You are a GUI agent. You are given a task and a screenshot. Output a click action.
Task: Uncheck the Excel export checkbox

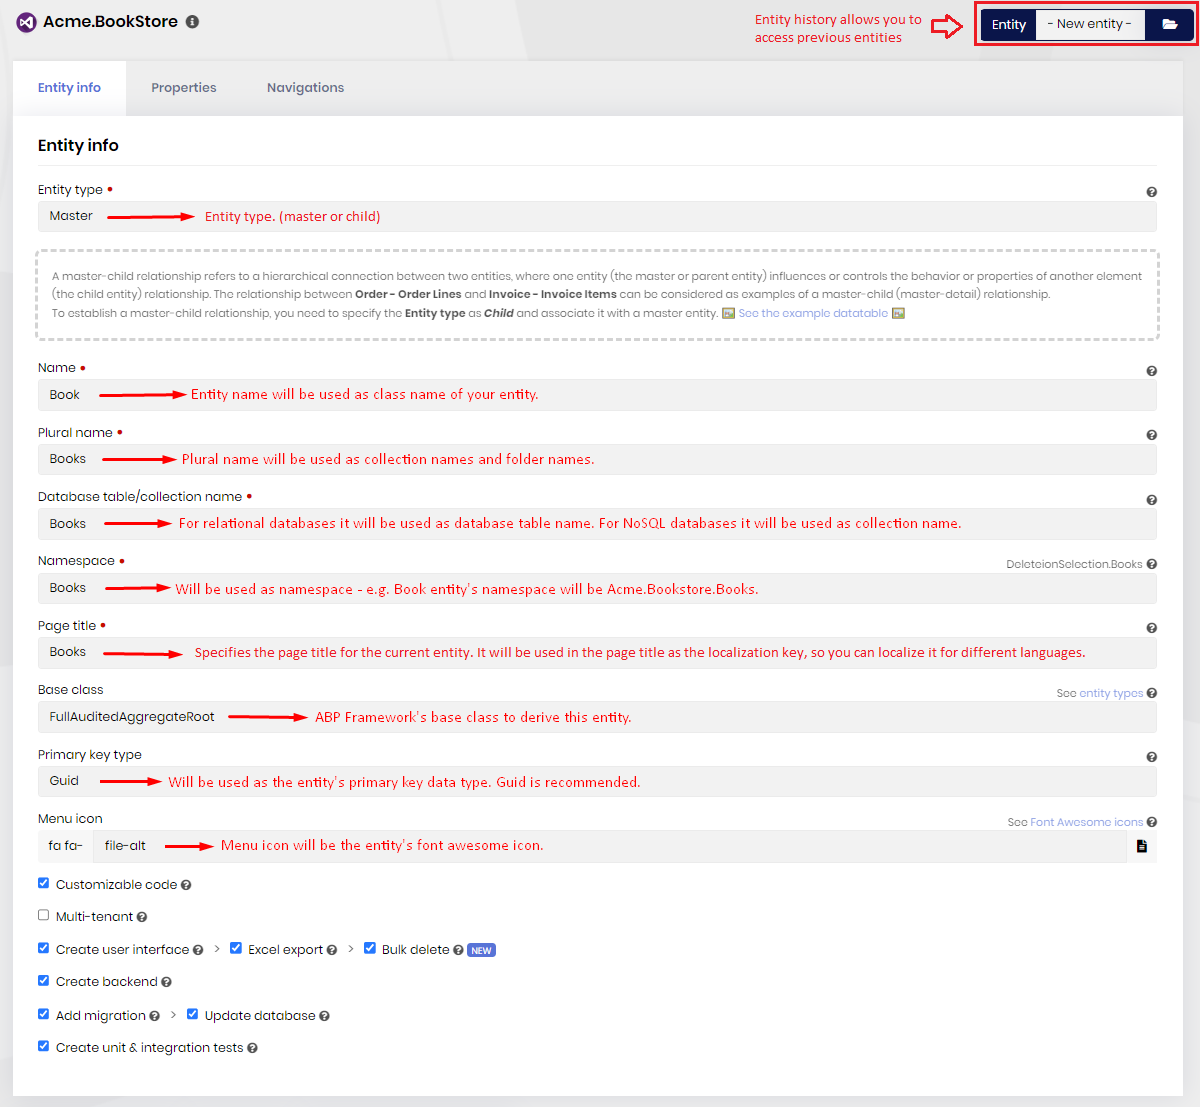[x=236, y=948]
